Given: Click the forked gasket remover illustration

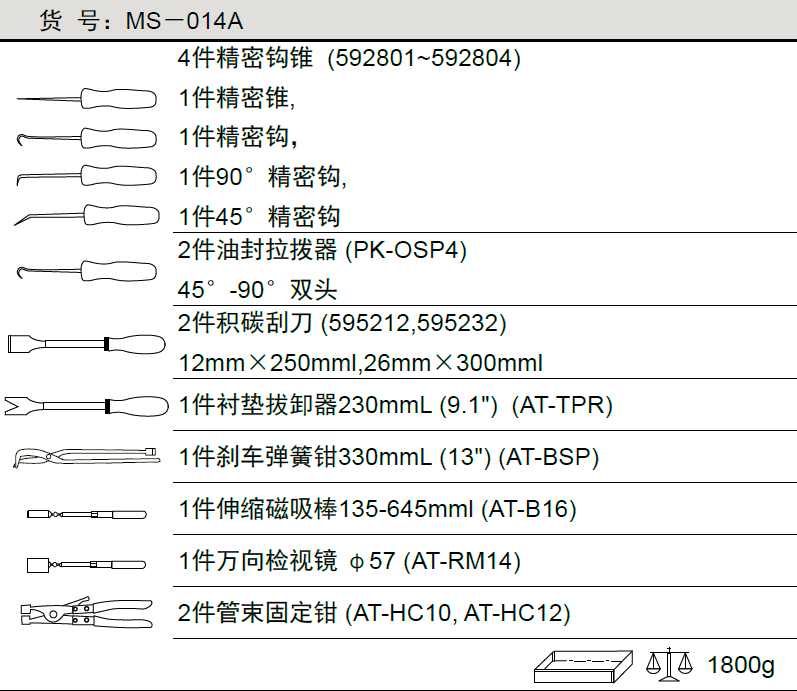Looking at the screenshot, I should coord(87,405).
